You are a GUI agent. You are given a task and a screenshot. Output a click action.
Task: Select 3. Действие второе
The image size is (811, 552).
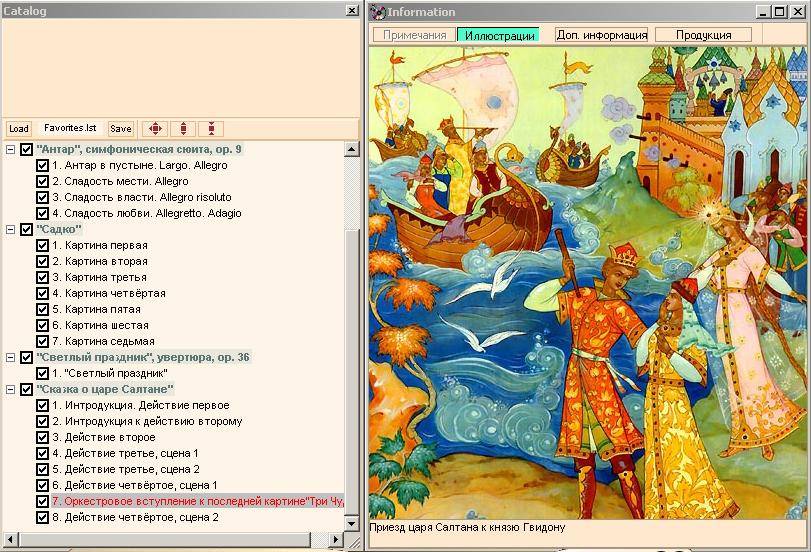click(x=103, y=437)
